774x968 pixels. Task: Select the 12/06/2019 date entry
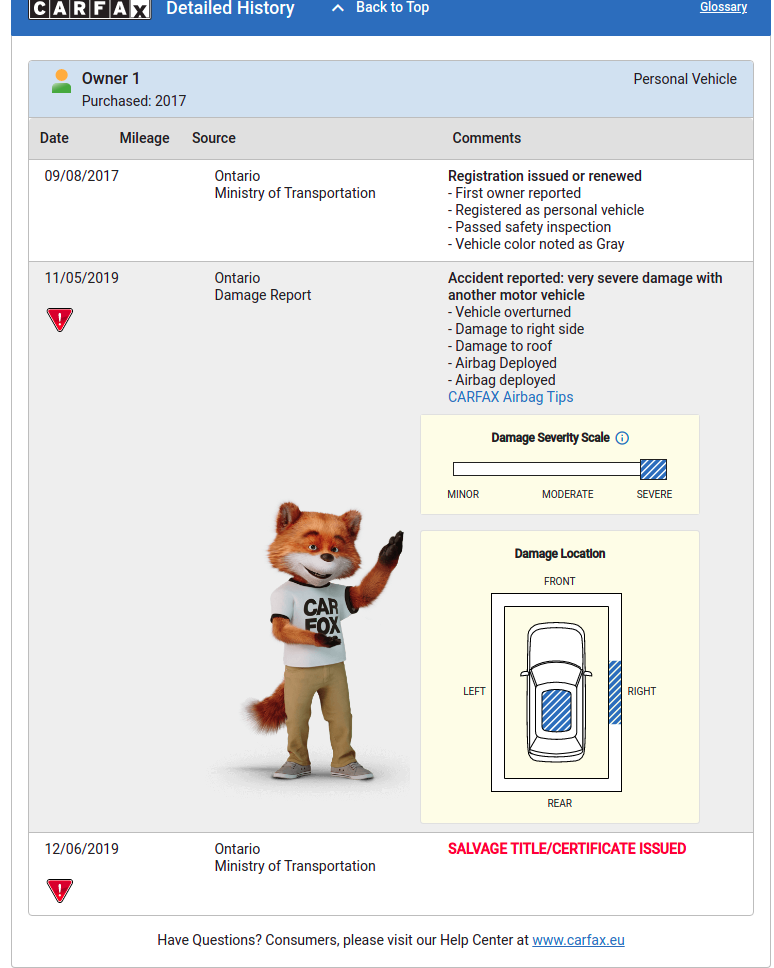tap(81, 849)
